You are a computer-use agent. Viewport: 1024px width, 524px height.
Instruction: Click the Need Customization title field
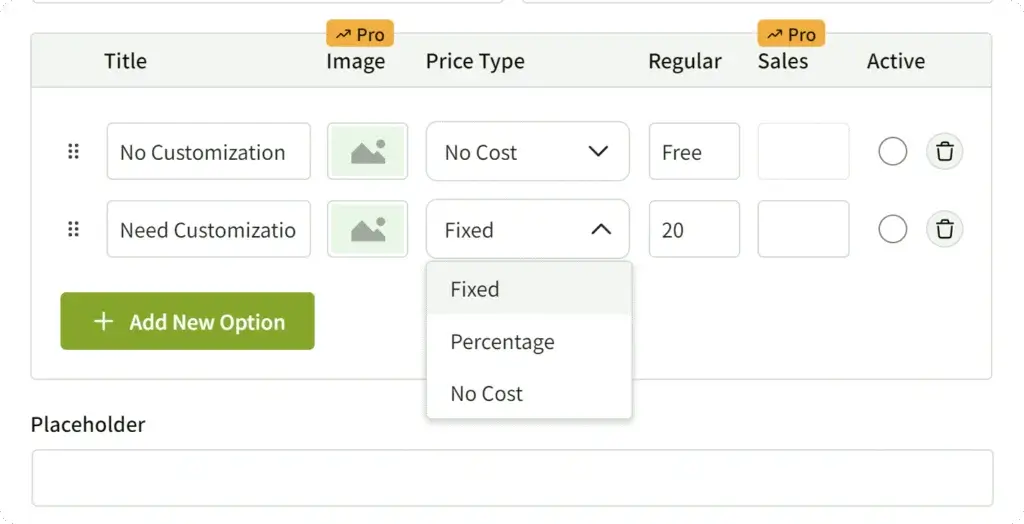coord(208,230)
